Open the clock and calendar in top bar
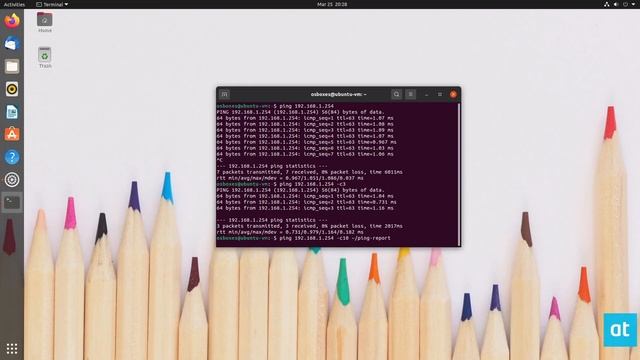Screen dimensions: 640x360 point(332,4)
